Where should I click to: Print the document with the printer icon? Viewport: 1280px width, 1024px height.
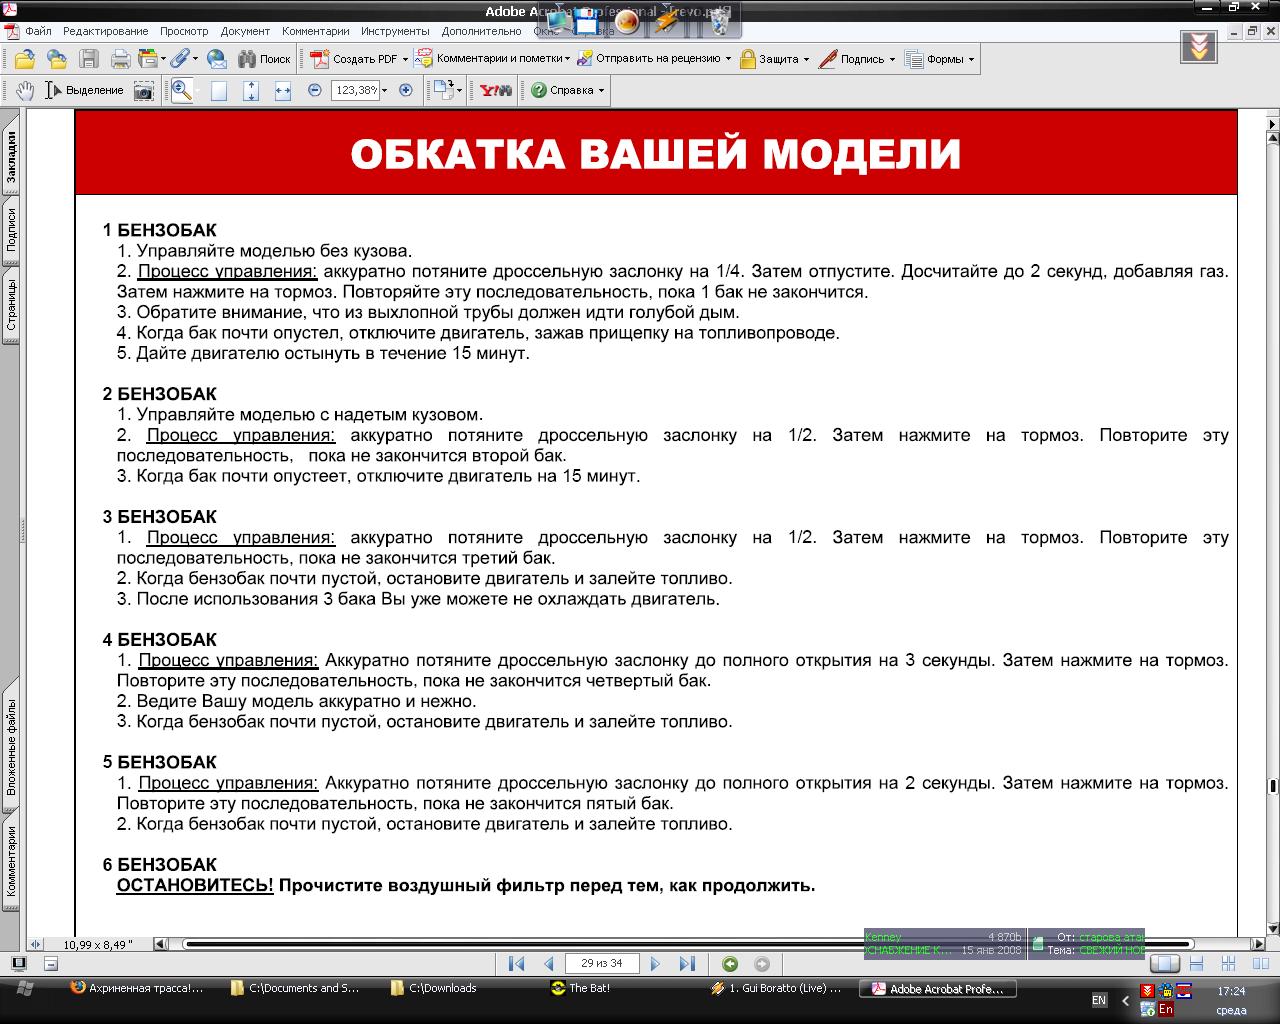120,59
